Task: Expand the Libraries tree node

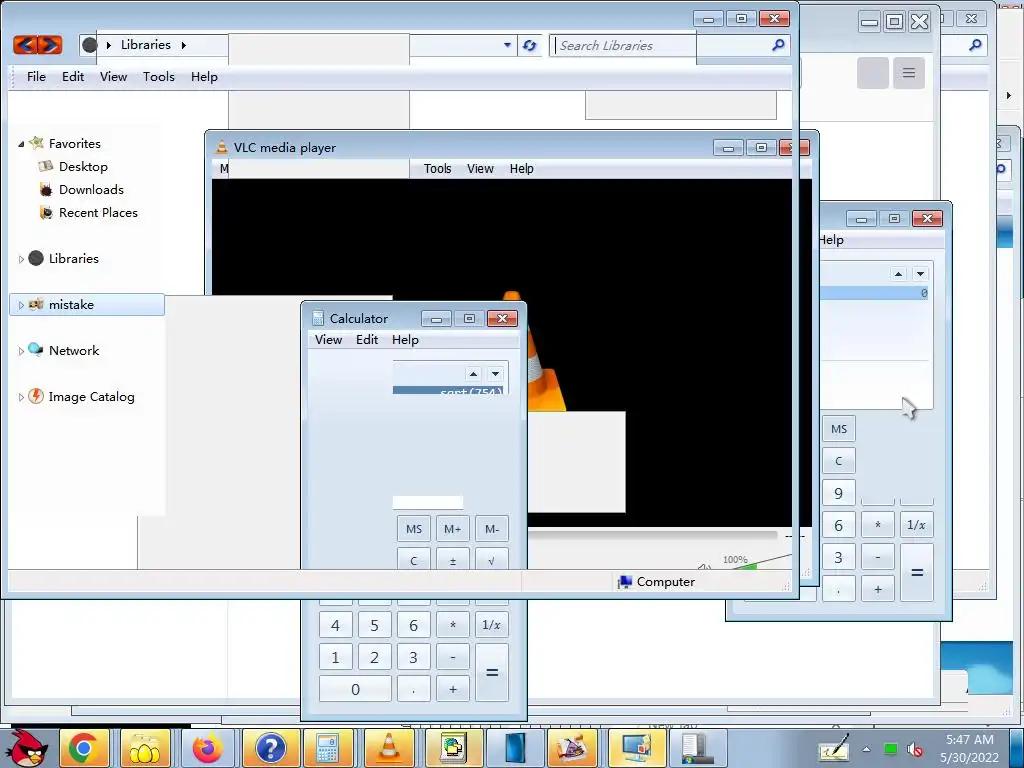Action: [21, 259]
